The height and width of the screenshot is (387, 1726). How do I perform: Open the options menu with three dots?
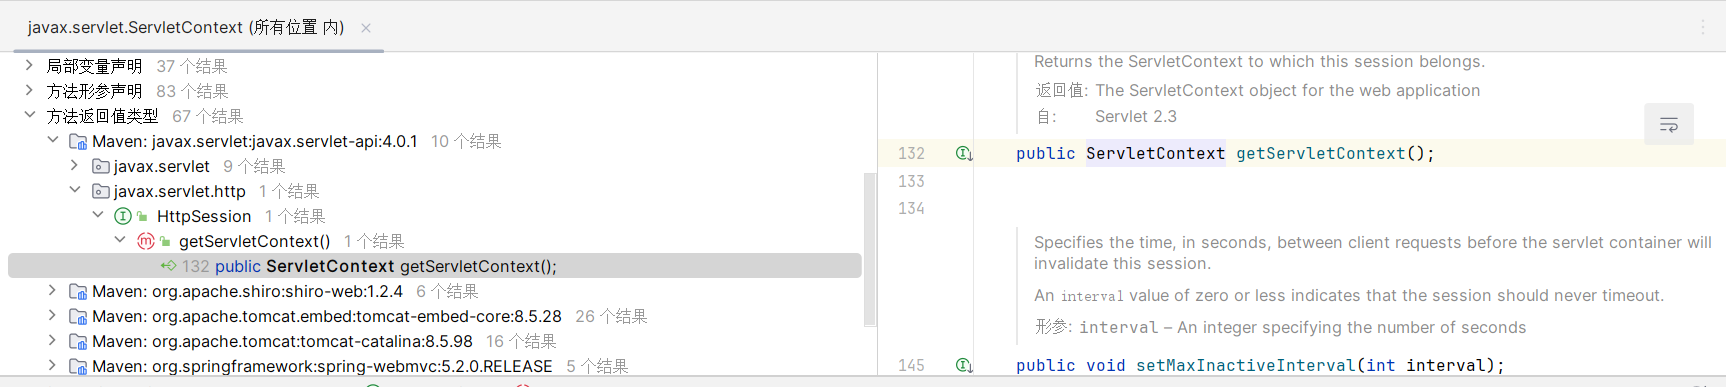[1703, 27]
